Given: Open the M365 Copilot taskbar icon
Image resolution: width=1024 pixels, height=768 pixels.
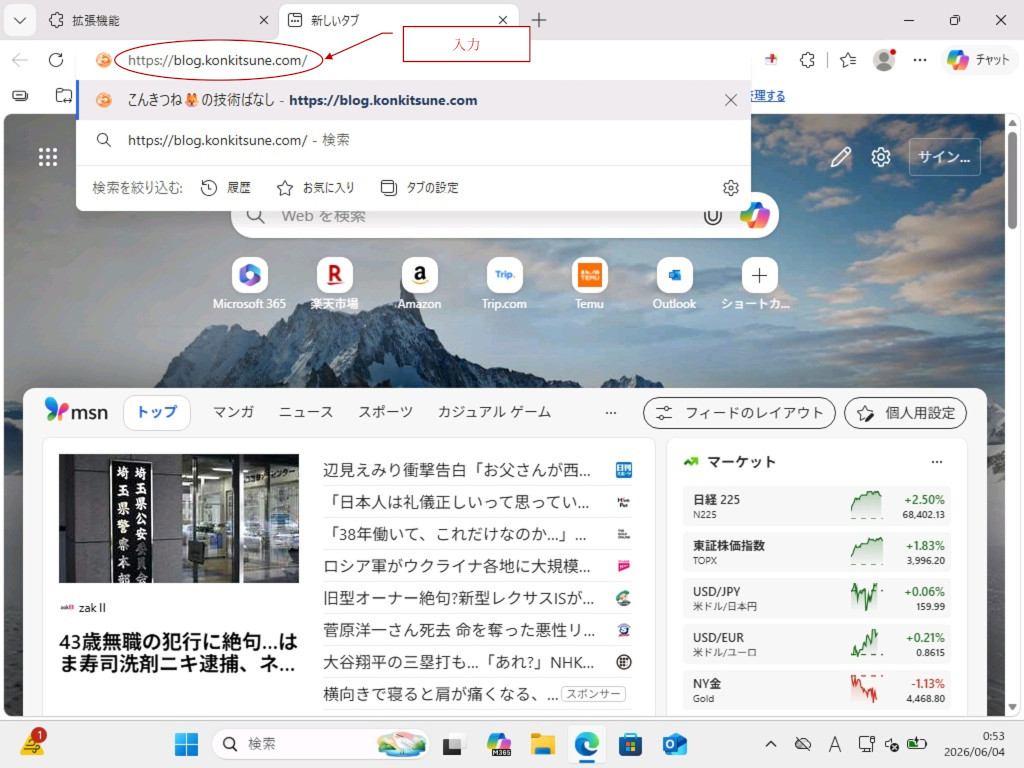Looking at the screenshot, I should point(499,744).
